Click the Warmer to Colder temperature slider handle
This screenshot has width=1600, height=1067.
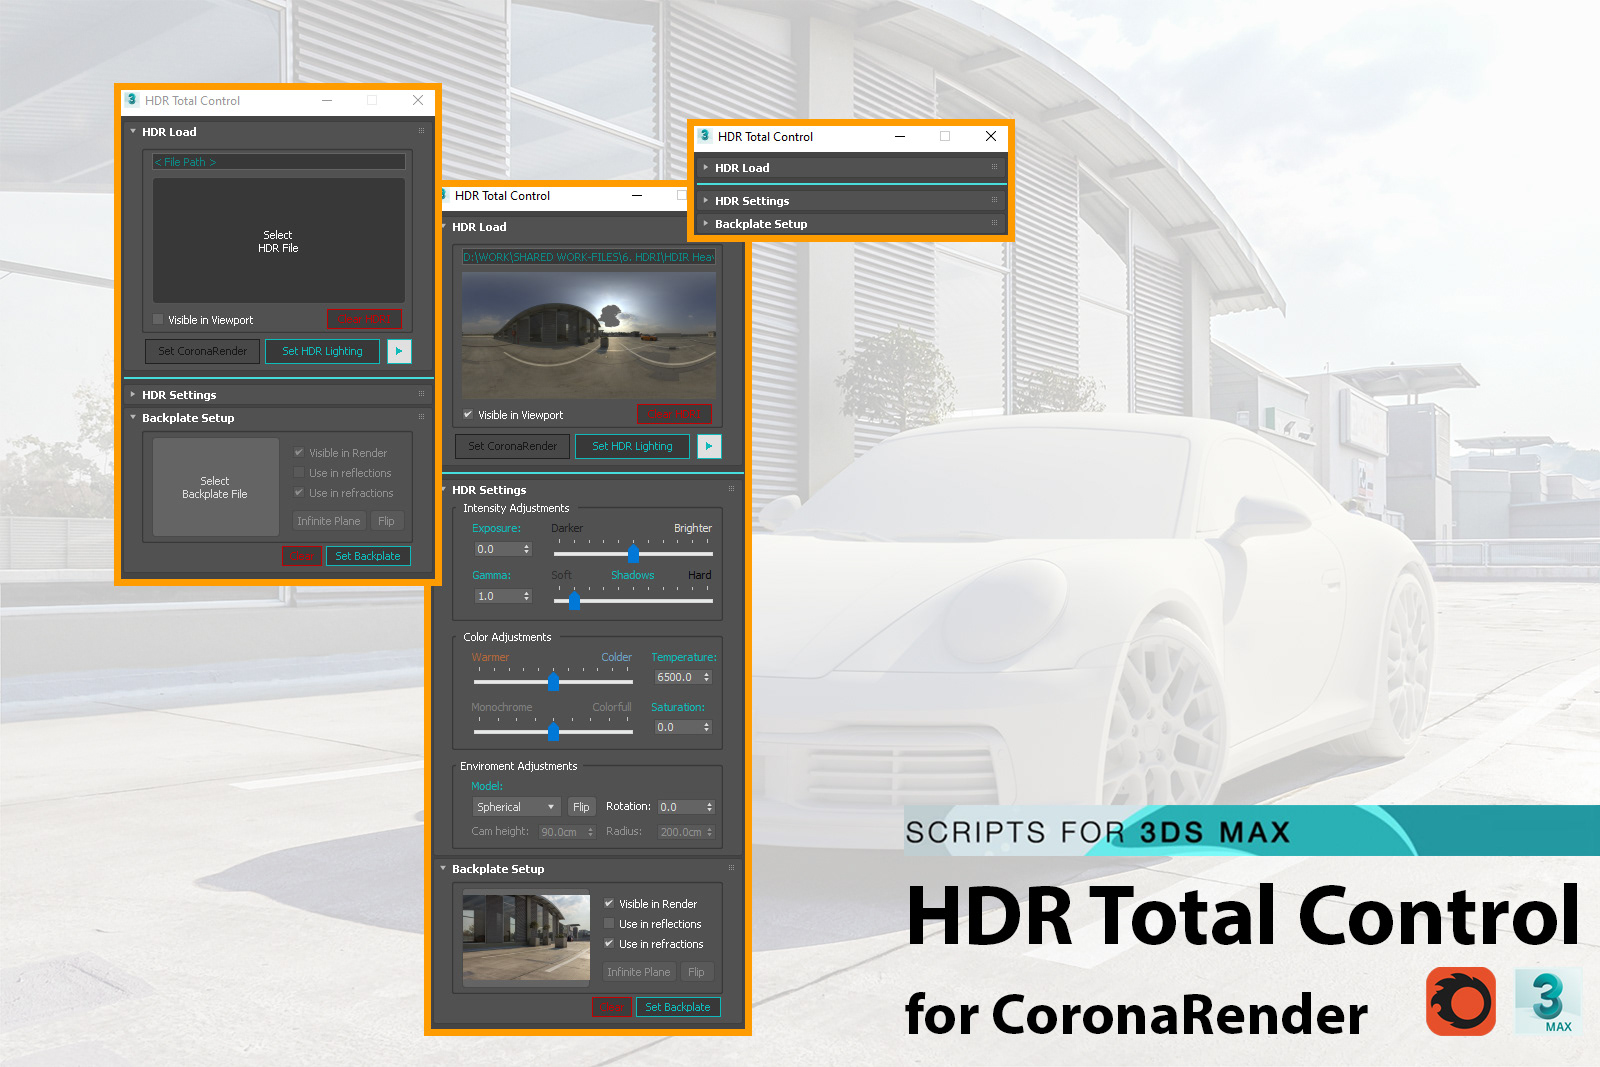click(553, 681)
